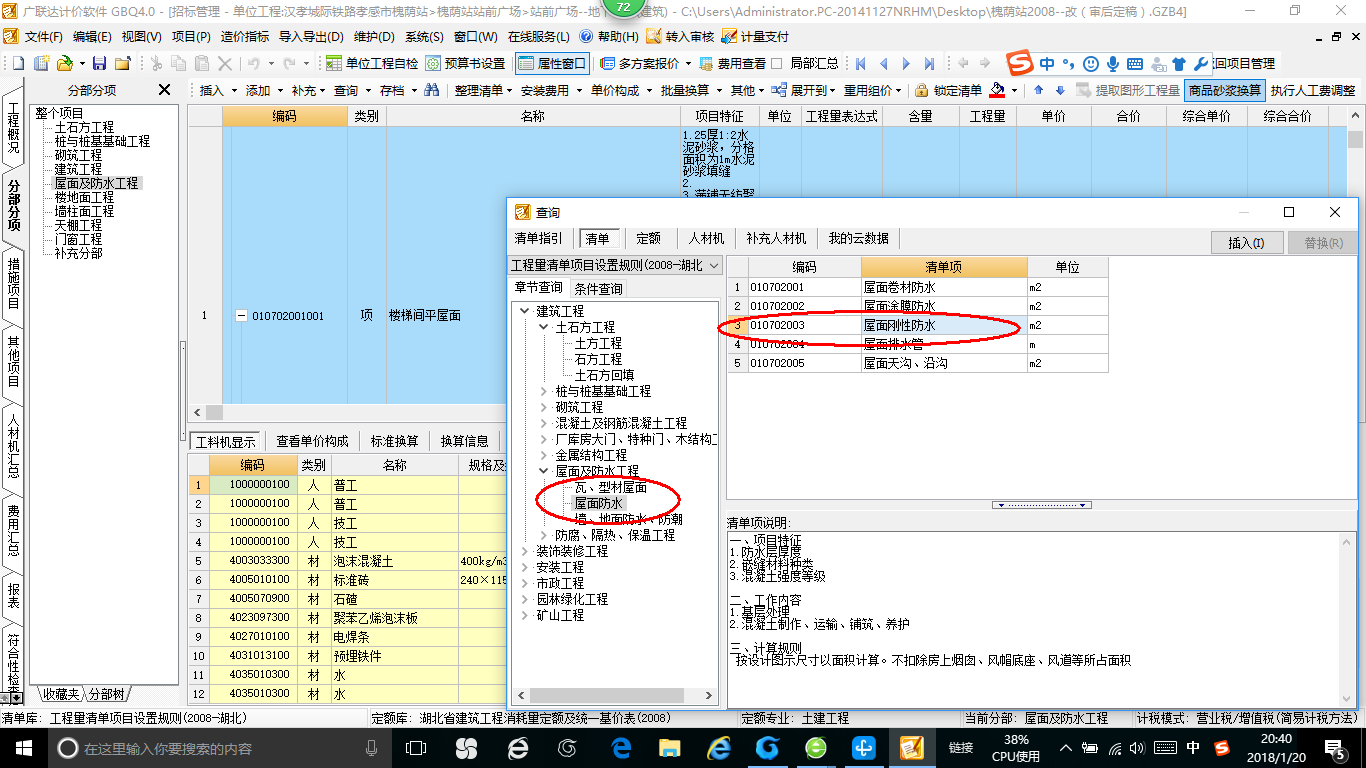This screenshot has height=768, width=1366.
Task: Check the 局部汇总 checkbox
Action: tap(776, 63)
